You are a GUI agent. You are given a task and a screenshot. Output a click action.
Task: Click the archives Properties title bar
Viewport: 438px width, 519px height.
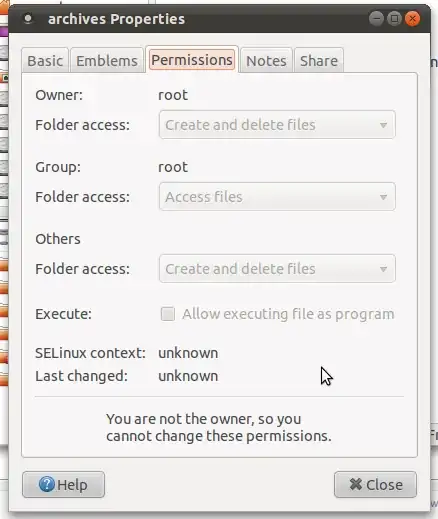click(x=200, y=19)
